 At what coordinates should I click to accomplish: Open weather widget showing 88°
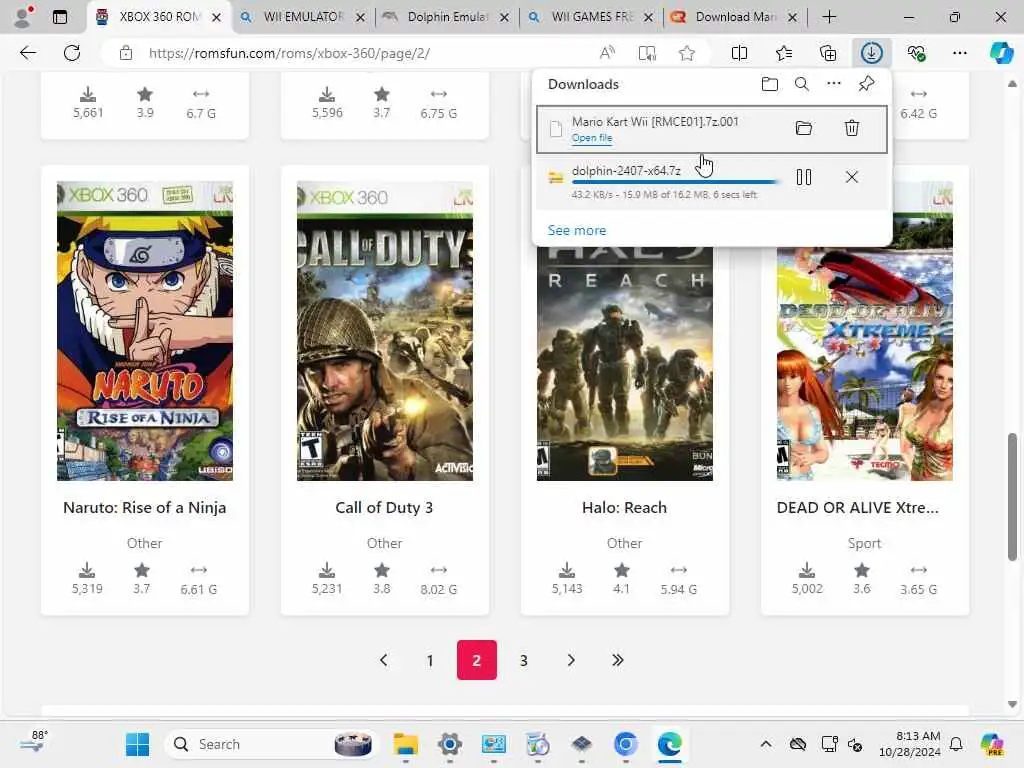click(x=34, y=743)
